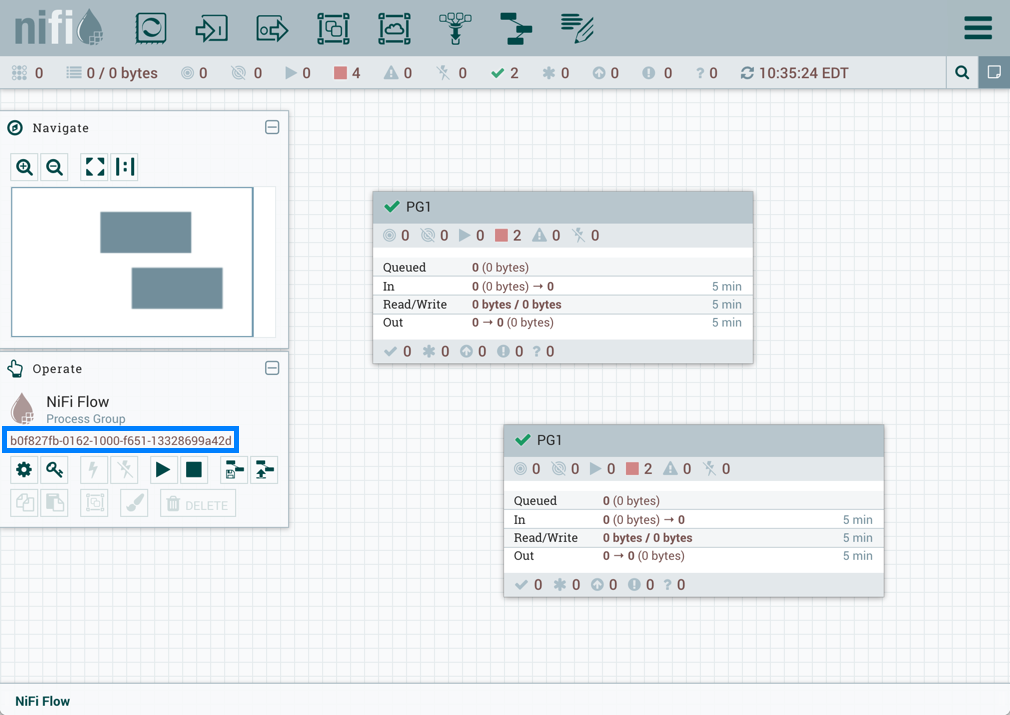Select the Processor icon in the toolbar

(150, 28)
